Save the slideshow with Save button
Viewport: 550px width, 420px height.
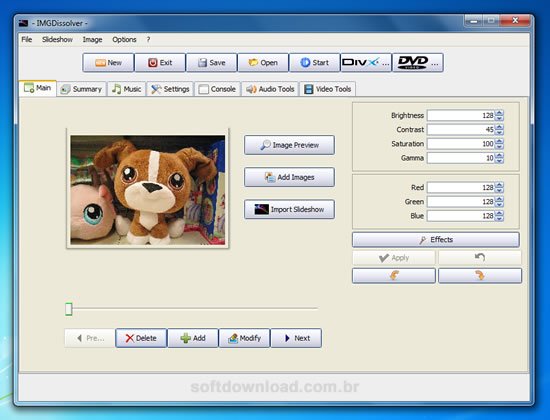[x=212, y=63]
